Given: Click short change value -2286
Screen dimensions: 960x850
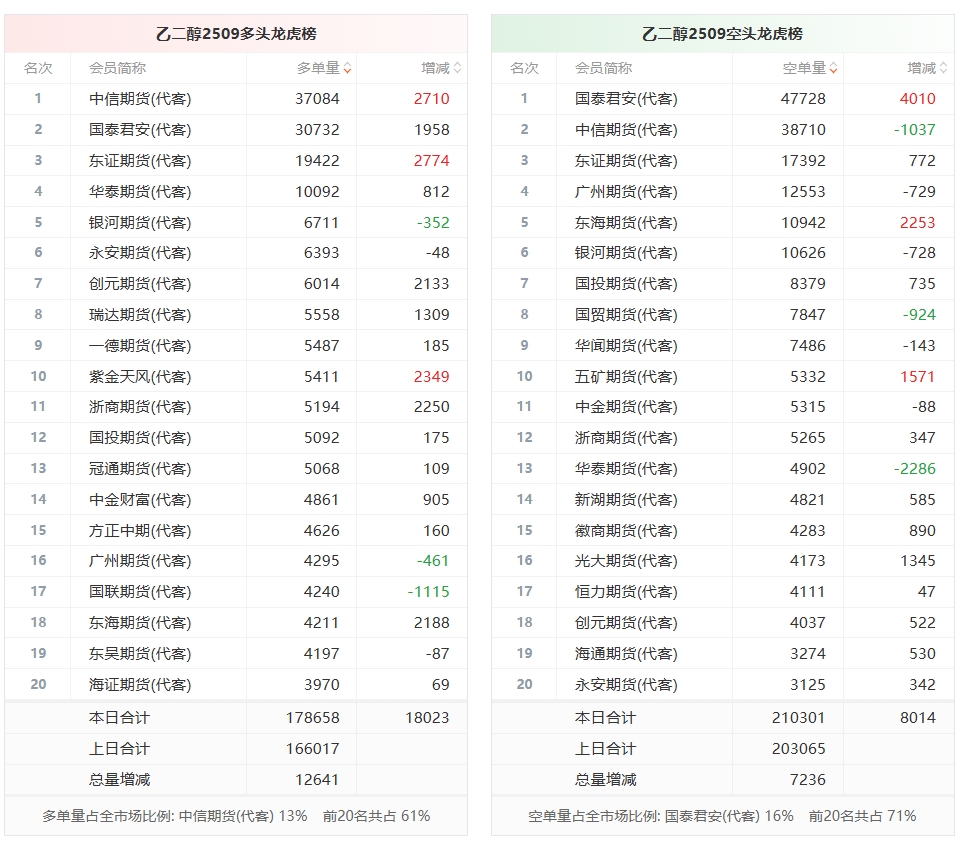Looking at the screenshot, I should coord(915,468).
